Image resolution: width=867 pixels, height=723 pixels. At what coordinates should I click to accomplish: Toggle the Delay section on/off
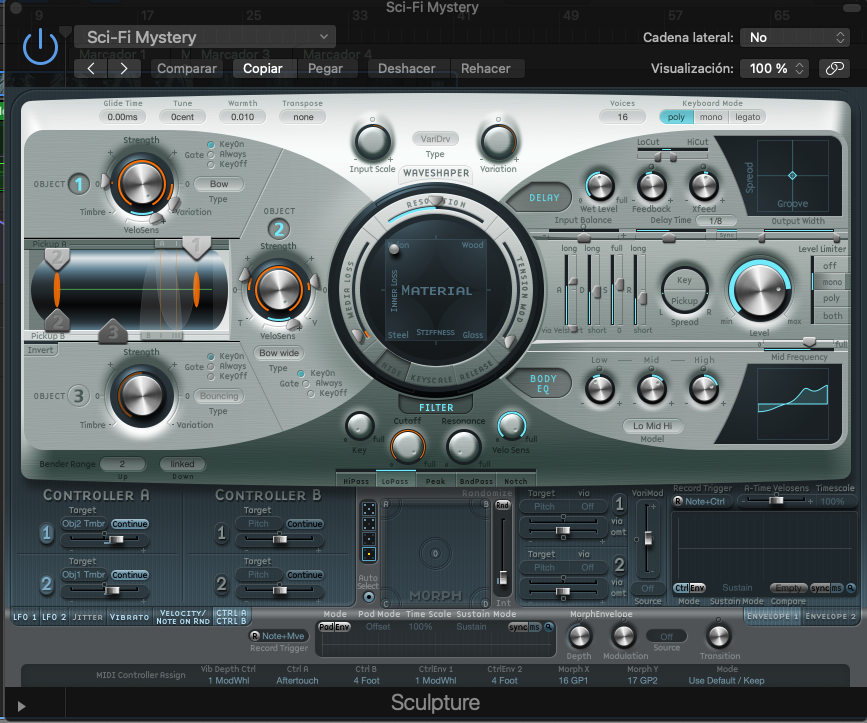tap(543, 198)
